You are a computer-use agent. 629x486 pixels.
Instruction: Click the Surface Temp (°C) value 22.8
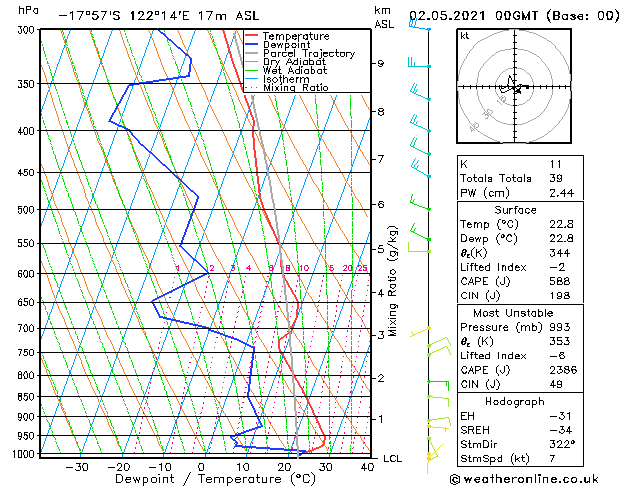point(562,224)
